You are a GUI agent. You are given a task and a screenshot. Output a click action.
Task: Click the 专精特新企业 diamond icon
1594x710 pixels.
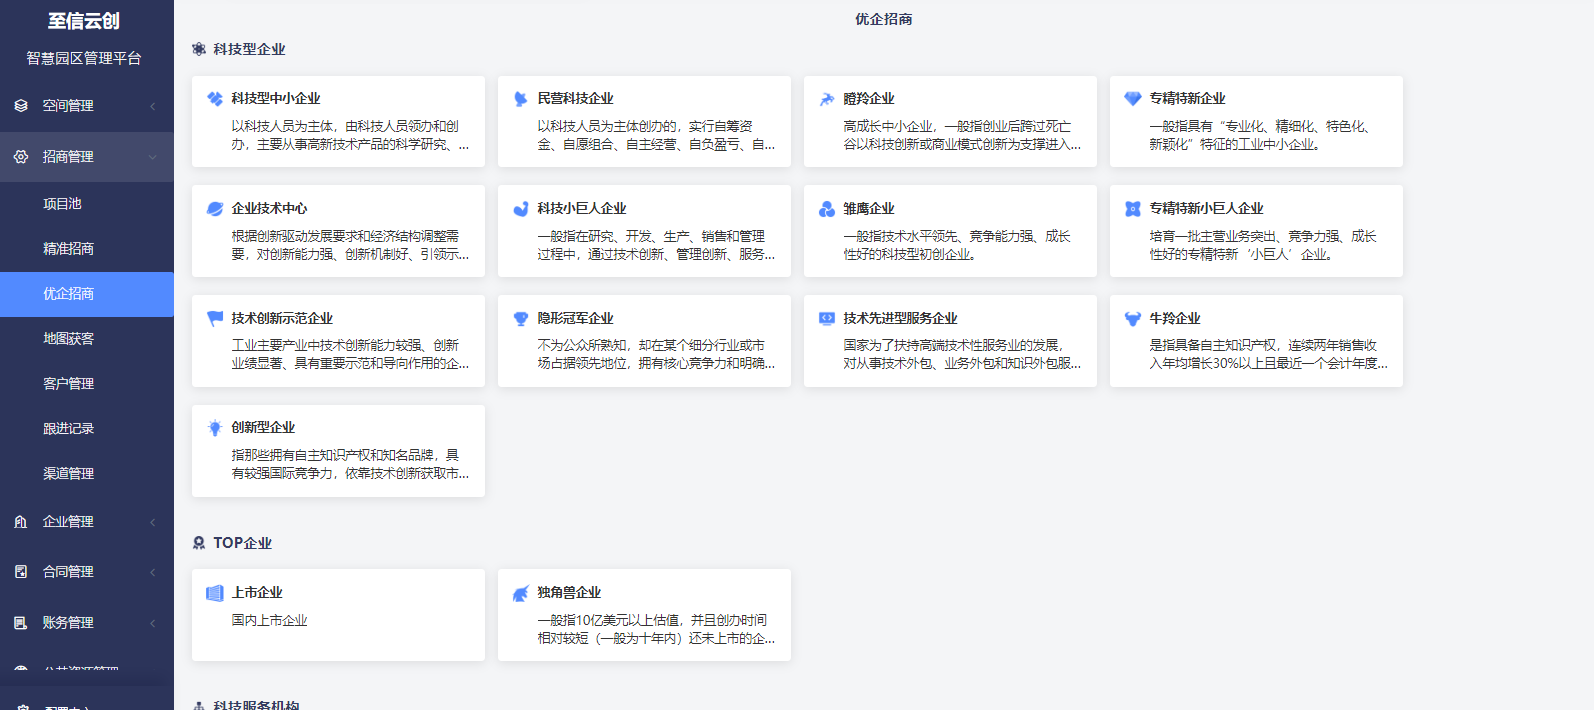1132,99
